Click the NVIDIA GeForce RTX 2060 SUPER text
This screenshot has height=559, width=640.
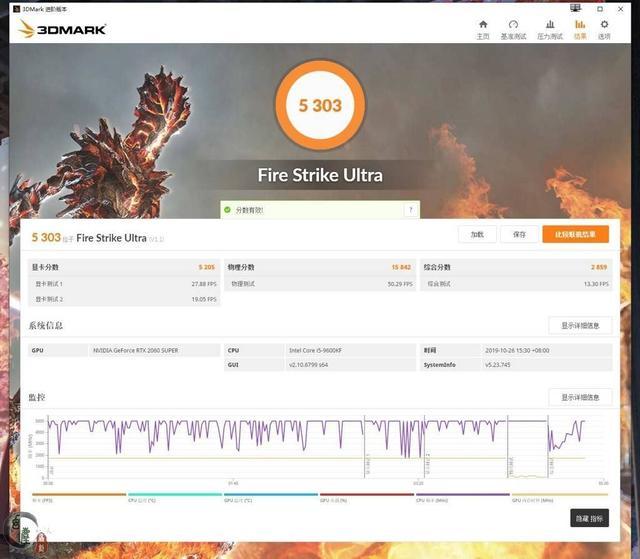tap(136, 350)
